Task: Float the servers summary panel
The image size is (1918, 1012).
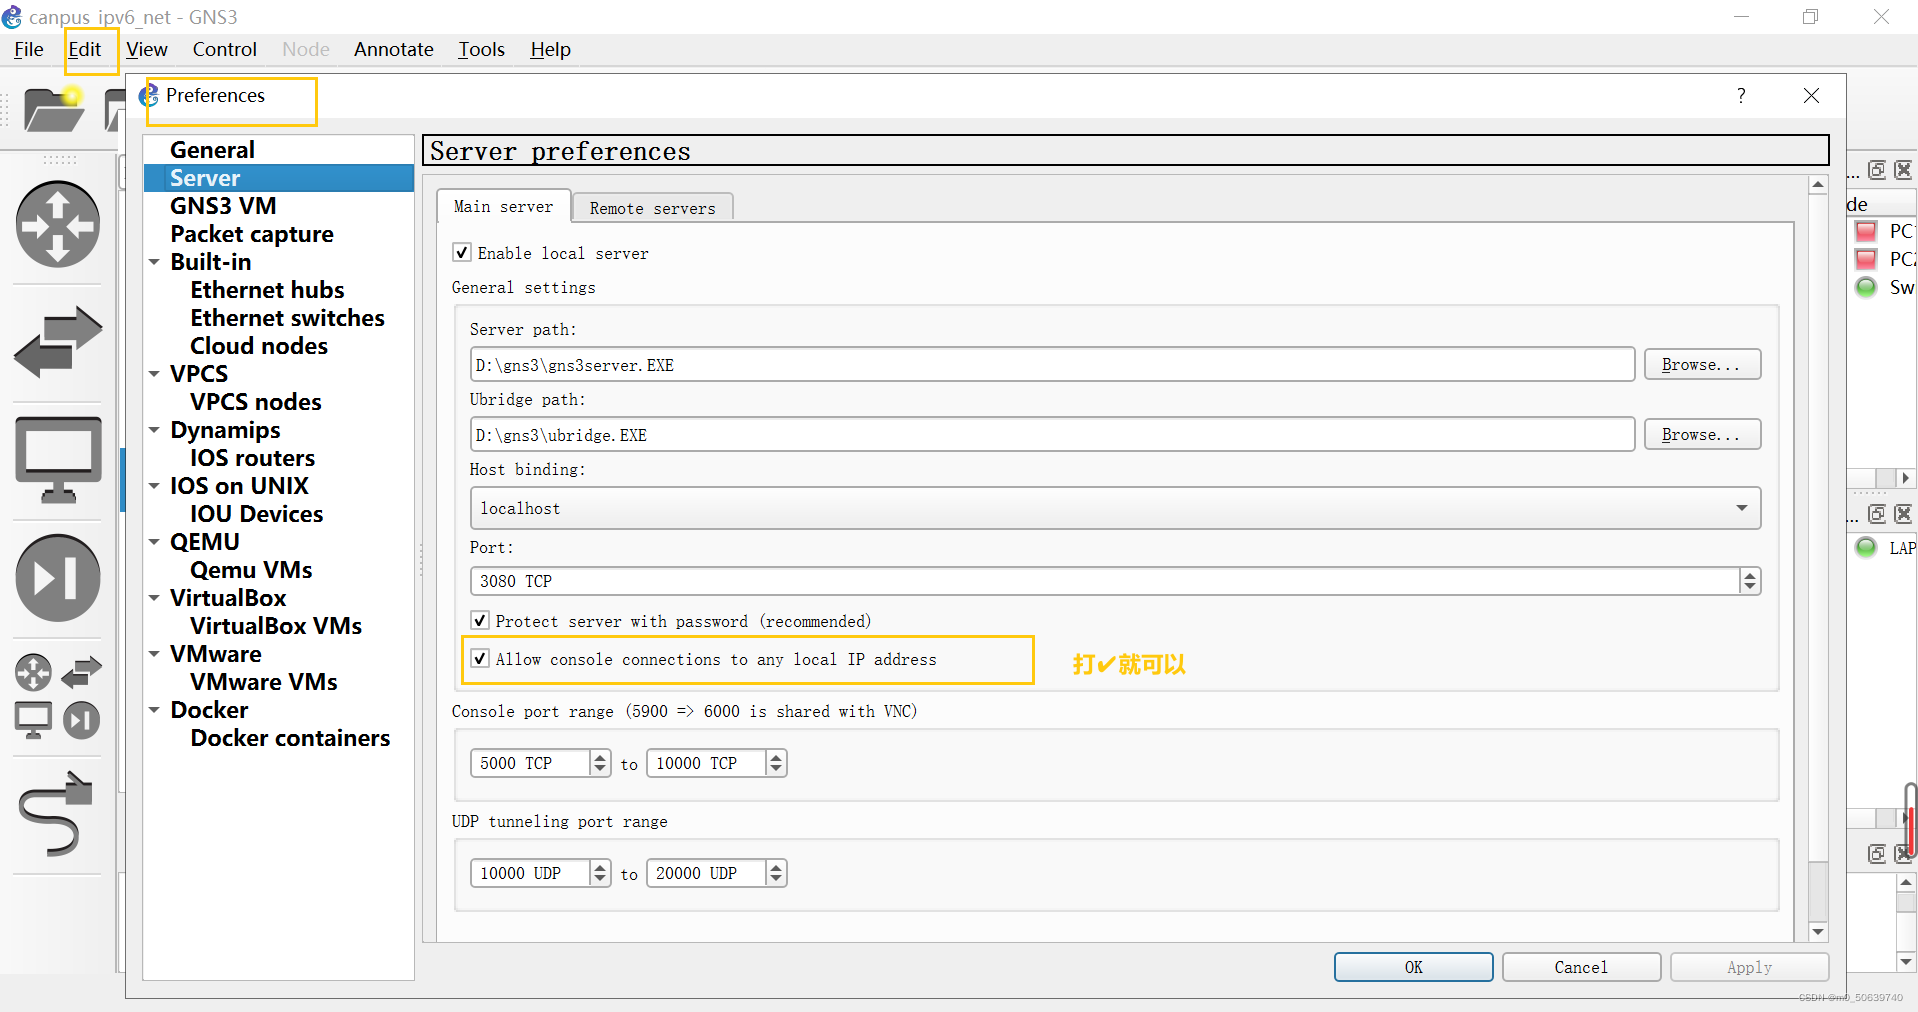Action: pos(1877,514)
